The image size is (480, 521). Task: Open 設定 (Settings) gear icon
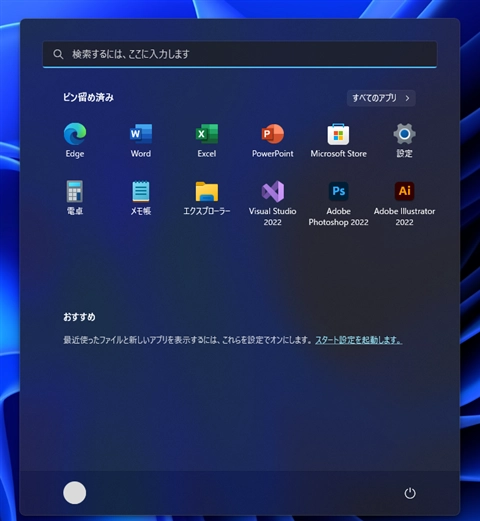(404, 140)
